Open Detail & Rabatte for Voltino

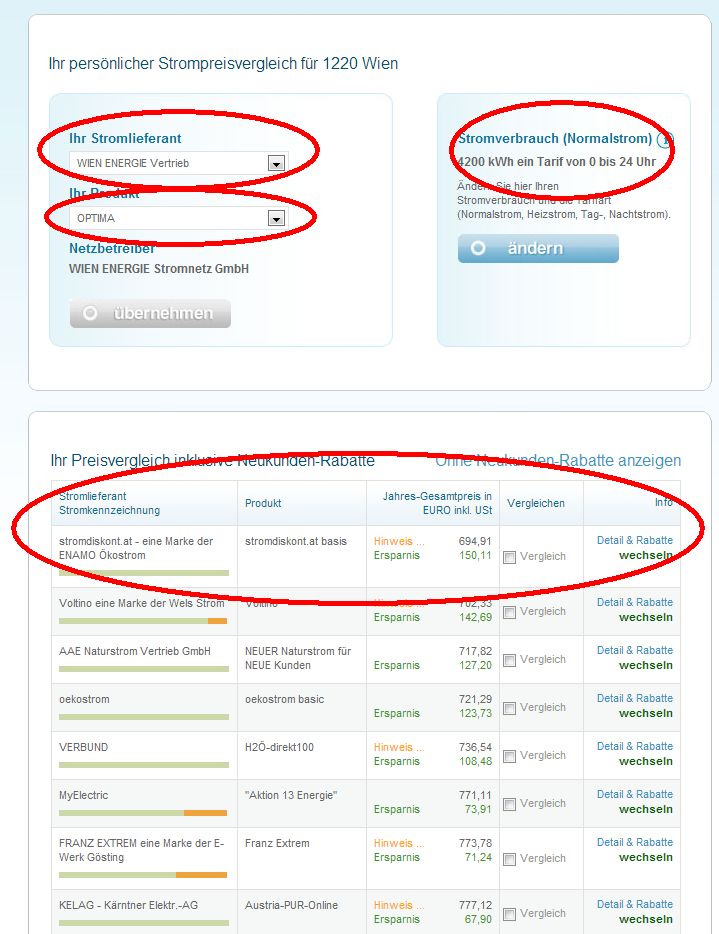tap(635, 602)
